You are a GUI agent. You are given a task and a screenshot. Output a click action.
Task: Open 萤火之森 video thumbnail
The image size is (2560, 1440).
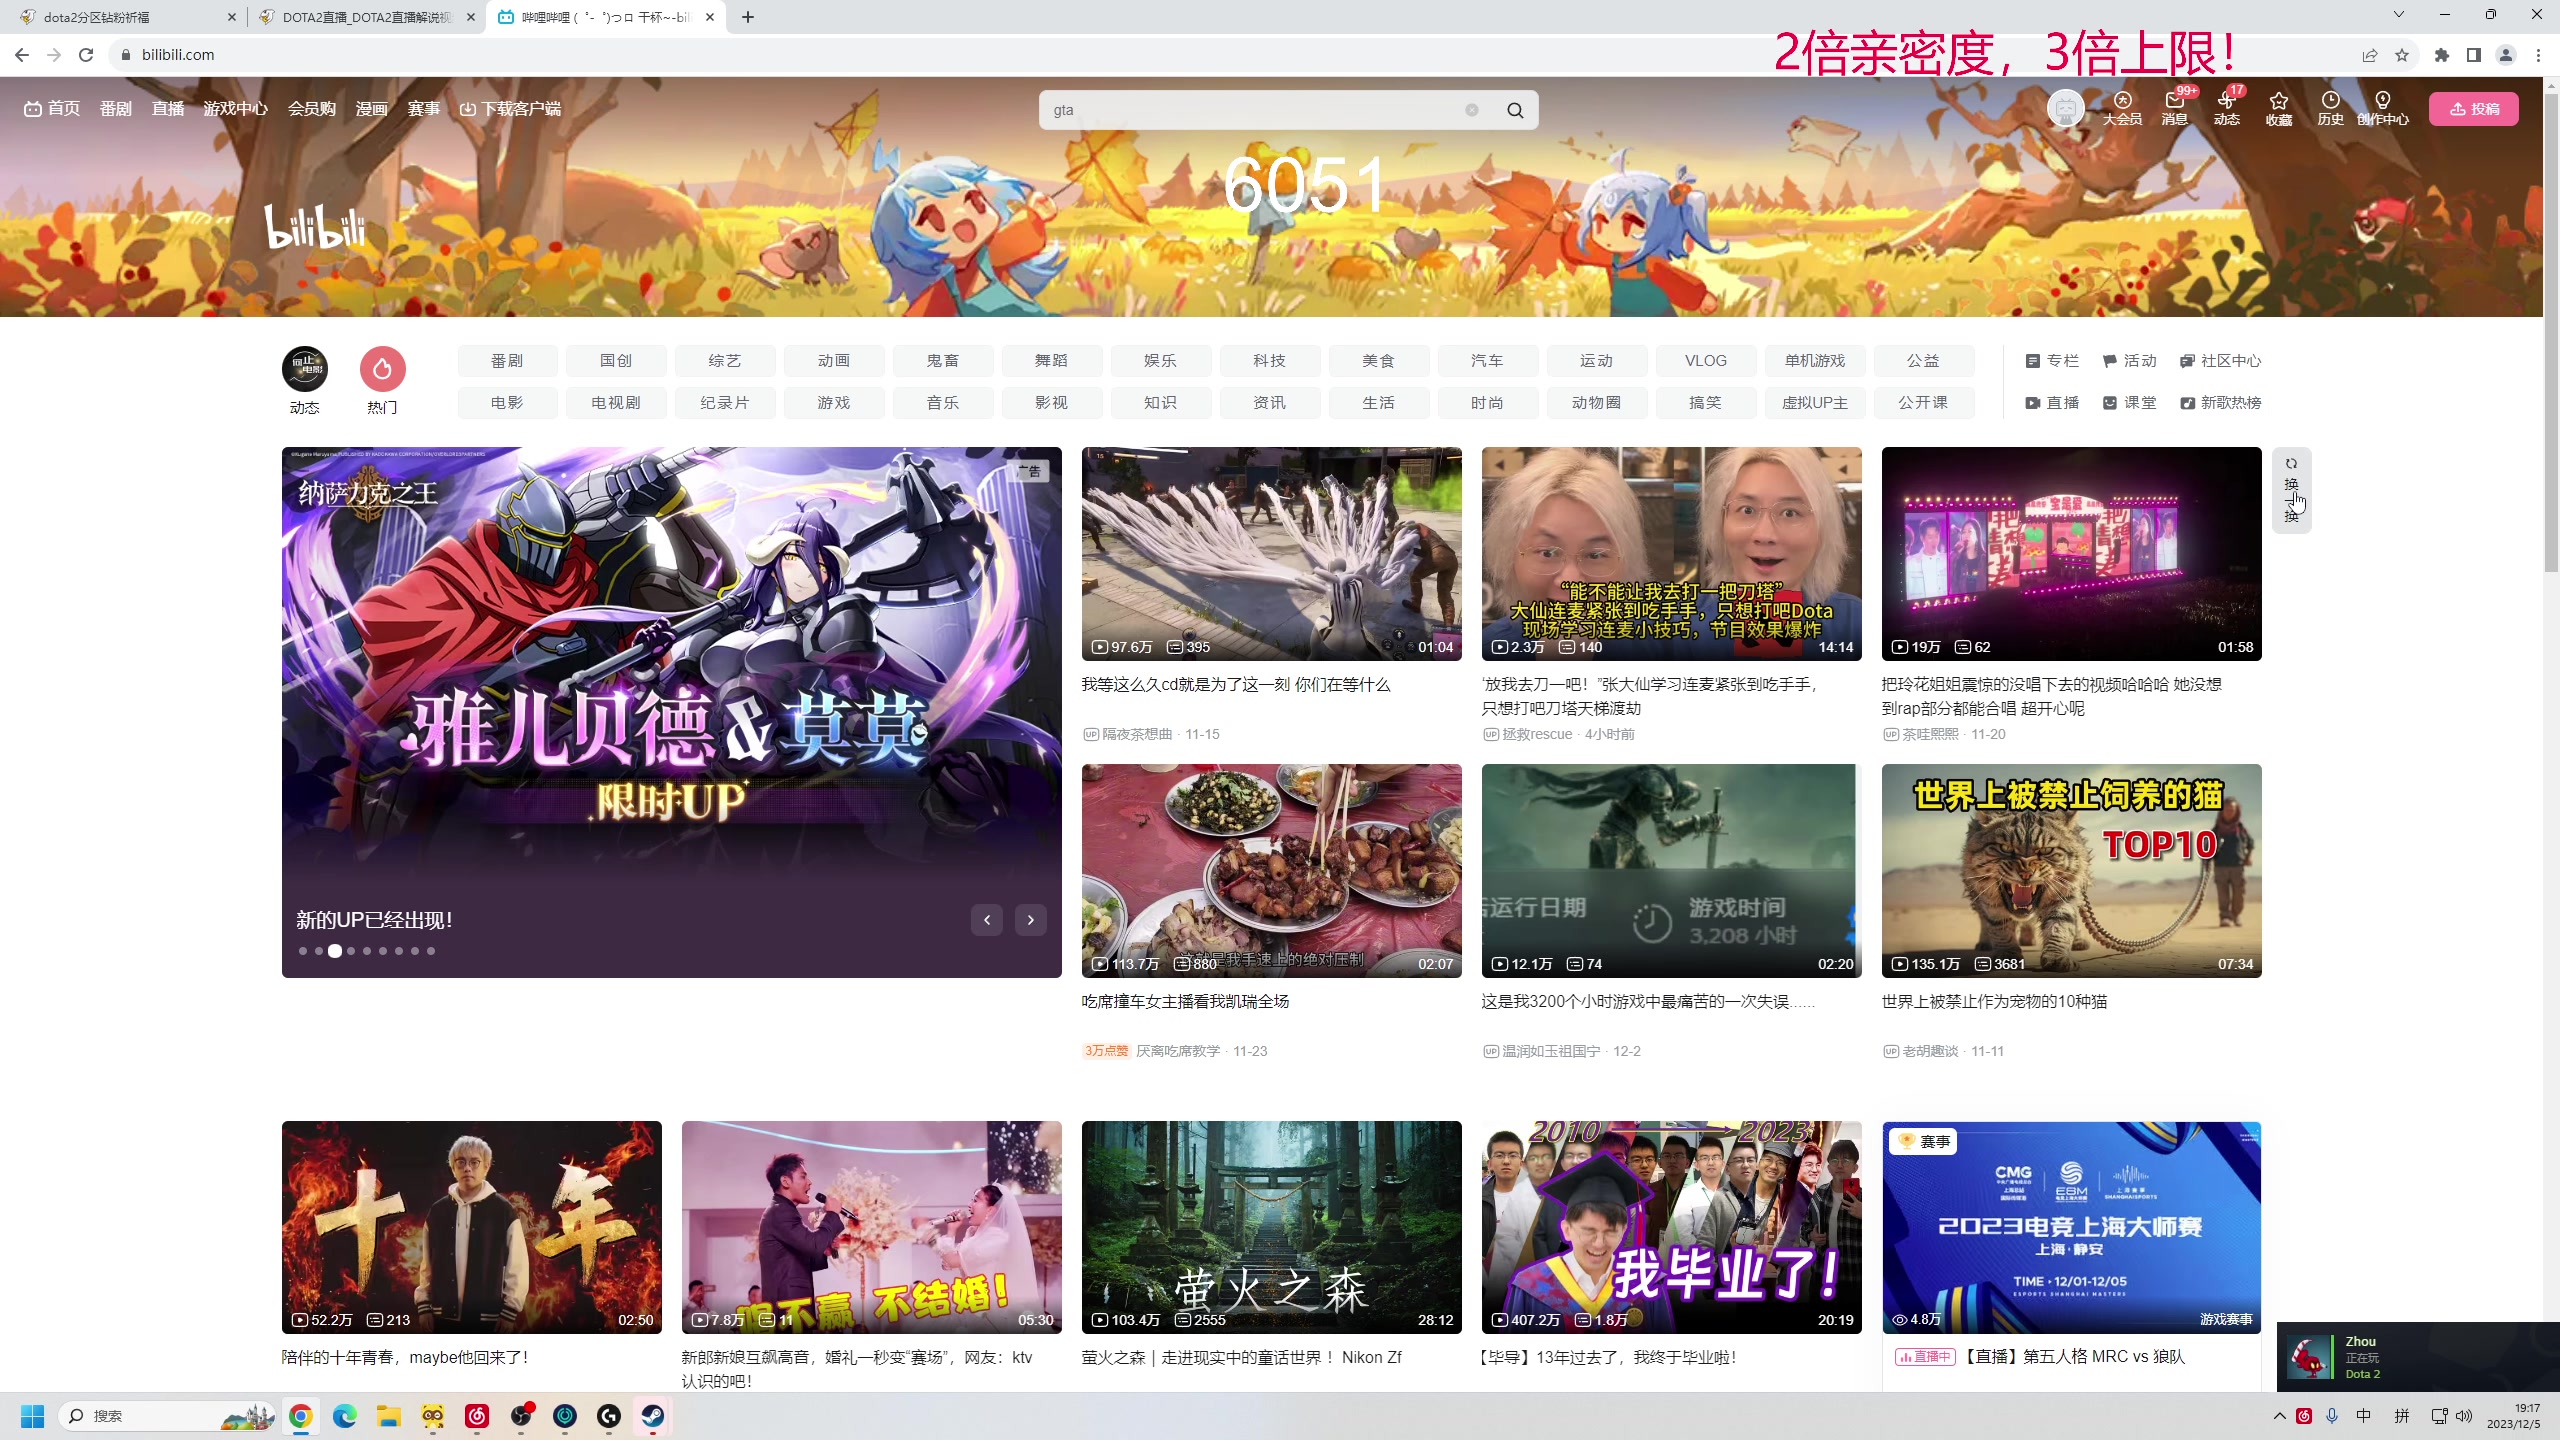pos(1272,1227)
